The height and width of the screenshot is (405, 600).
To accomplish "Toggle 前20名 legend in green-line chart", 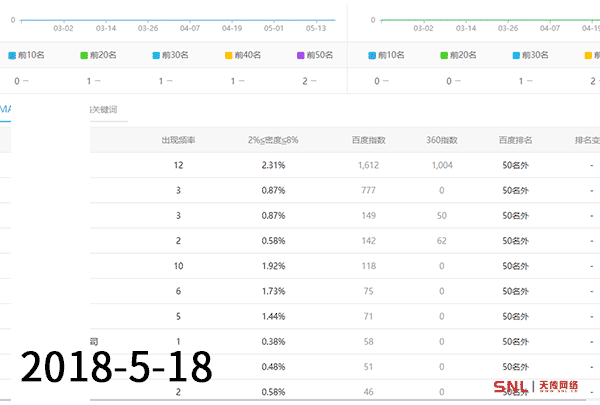I will [x=458, y=55].
